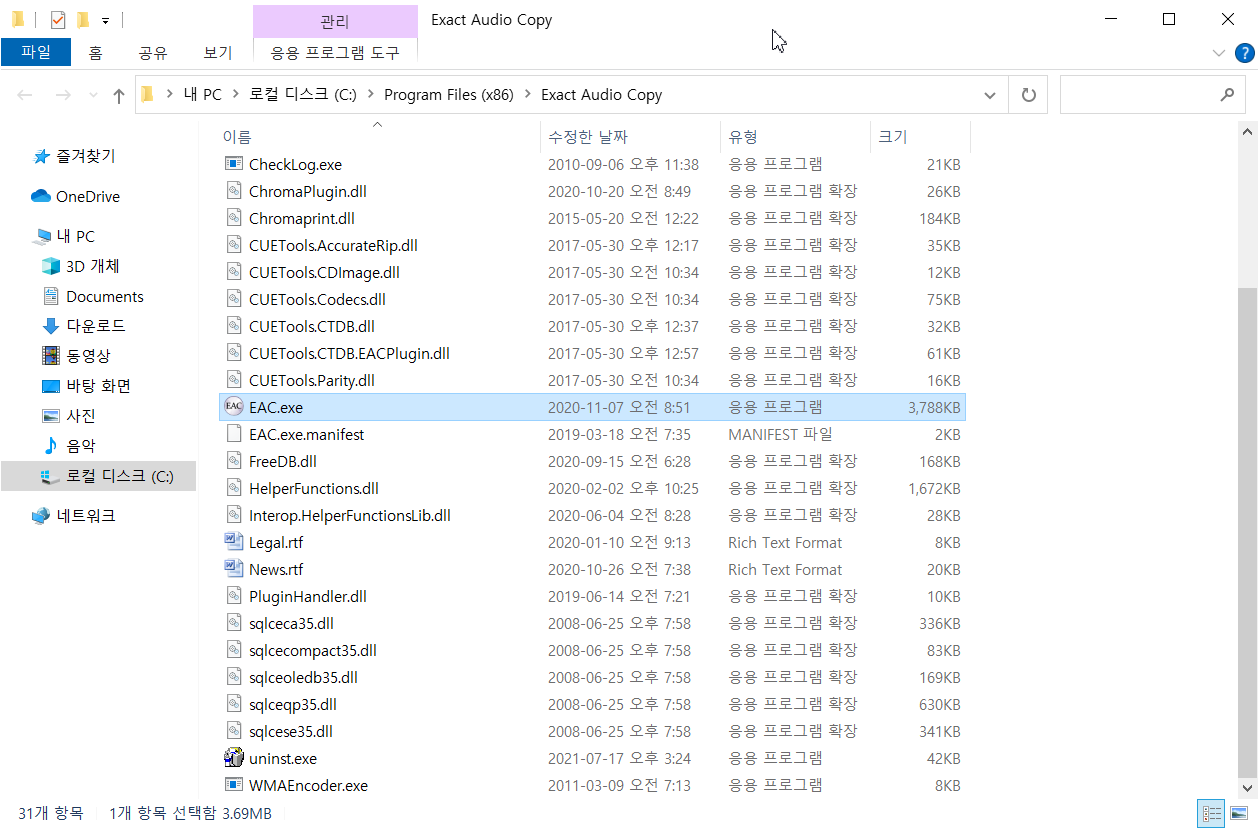Click the 3D 개체 cube icon
Image resolution: width=1259 pixels, height=829 pixels.
click(x=51, y=266)
